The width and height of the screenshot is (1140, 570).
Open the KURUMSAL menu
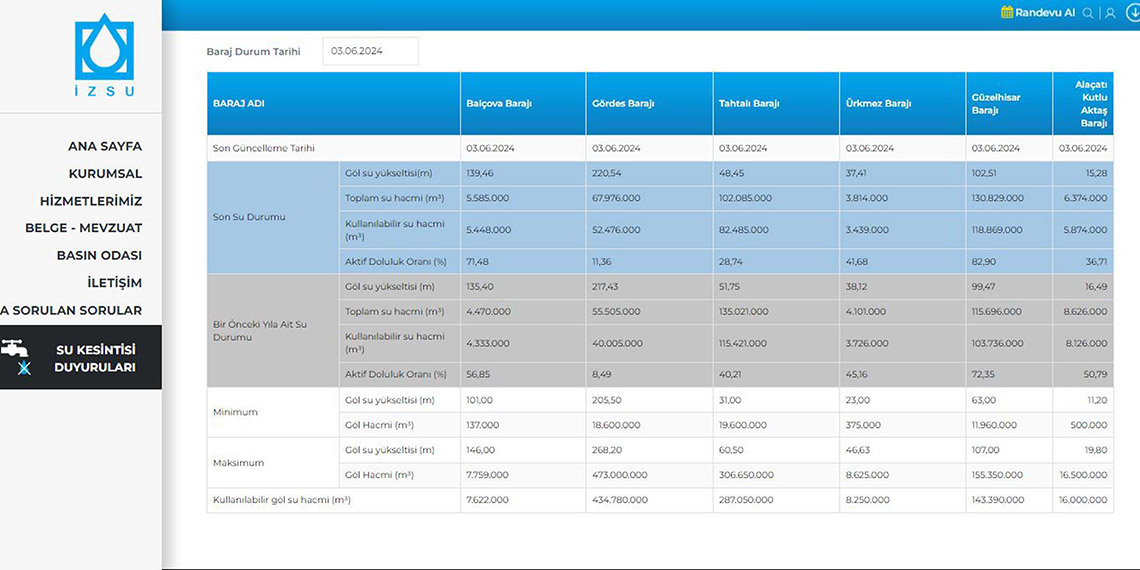(104, 173)
